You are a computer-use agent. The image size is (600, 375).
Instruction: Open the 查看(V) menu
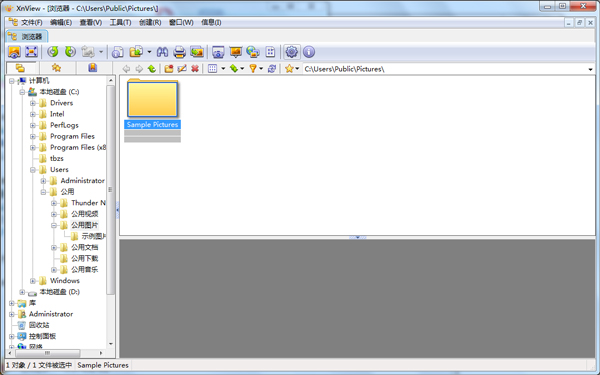(x=91, y=23)
